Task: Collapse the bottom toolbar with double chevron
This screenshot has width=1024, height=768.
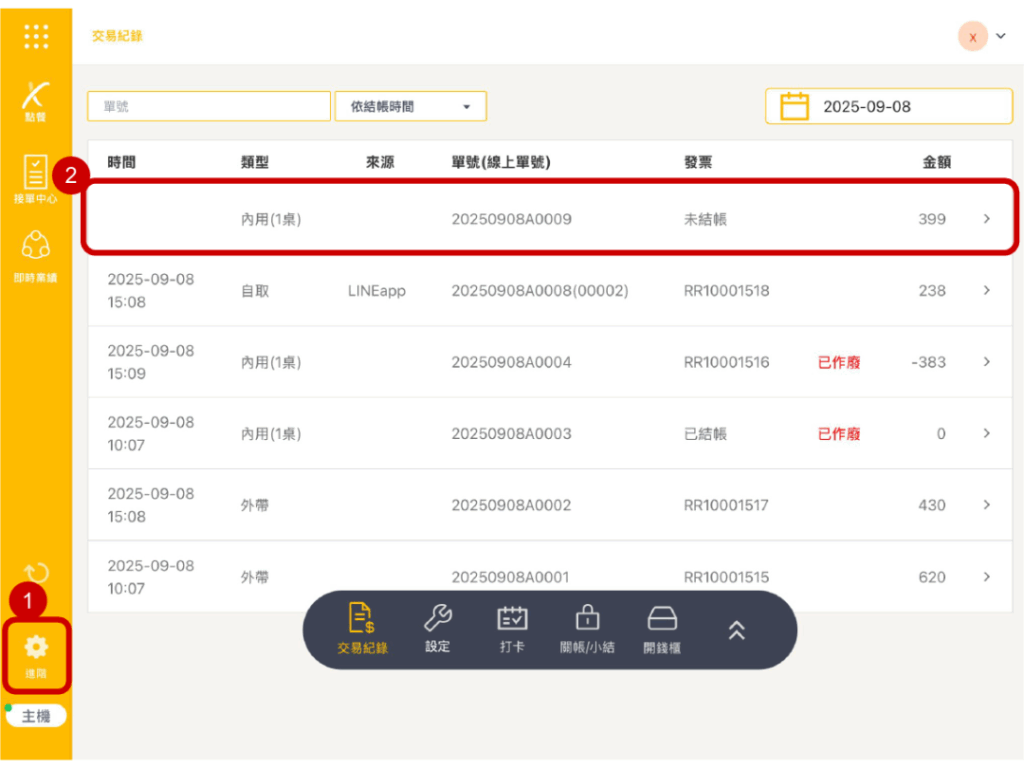Action: [737, 629]
